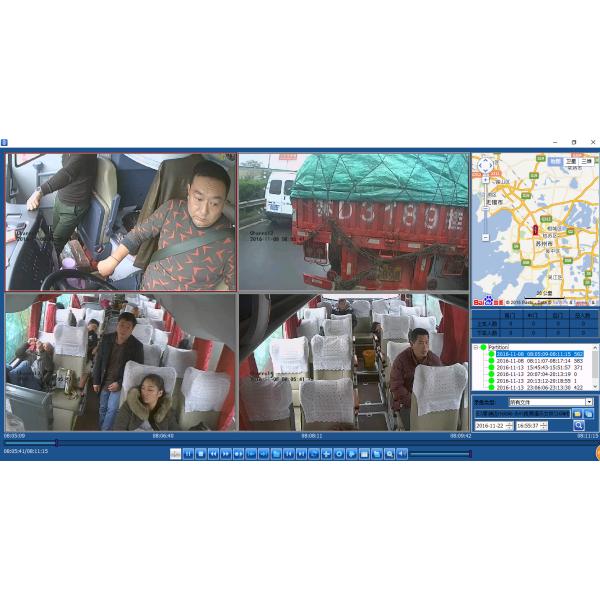This screenshot has width=600, height=600.
Task: Click the map pan direction control
Action: coord(485,167)
